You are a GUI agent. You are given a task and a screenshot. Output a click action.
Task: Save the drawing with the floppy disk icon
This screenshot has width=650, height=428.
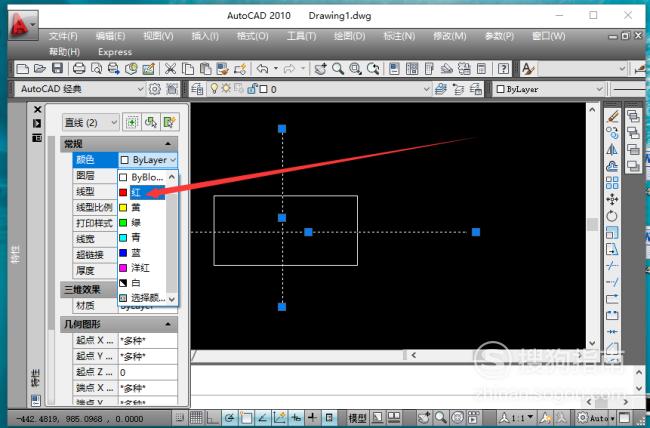point(57,68)
